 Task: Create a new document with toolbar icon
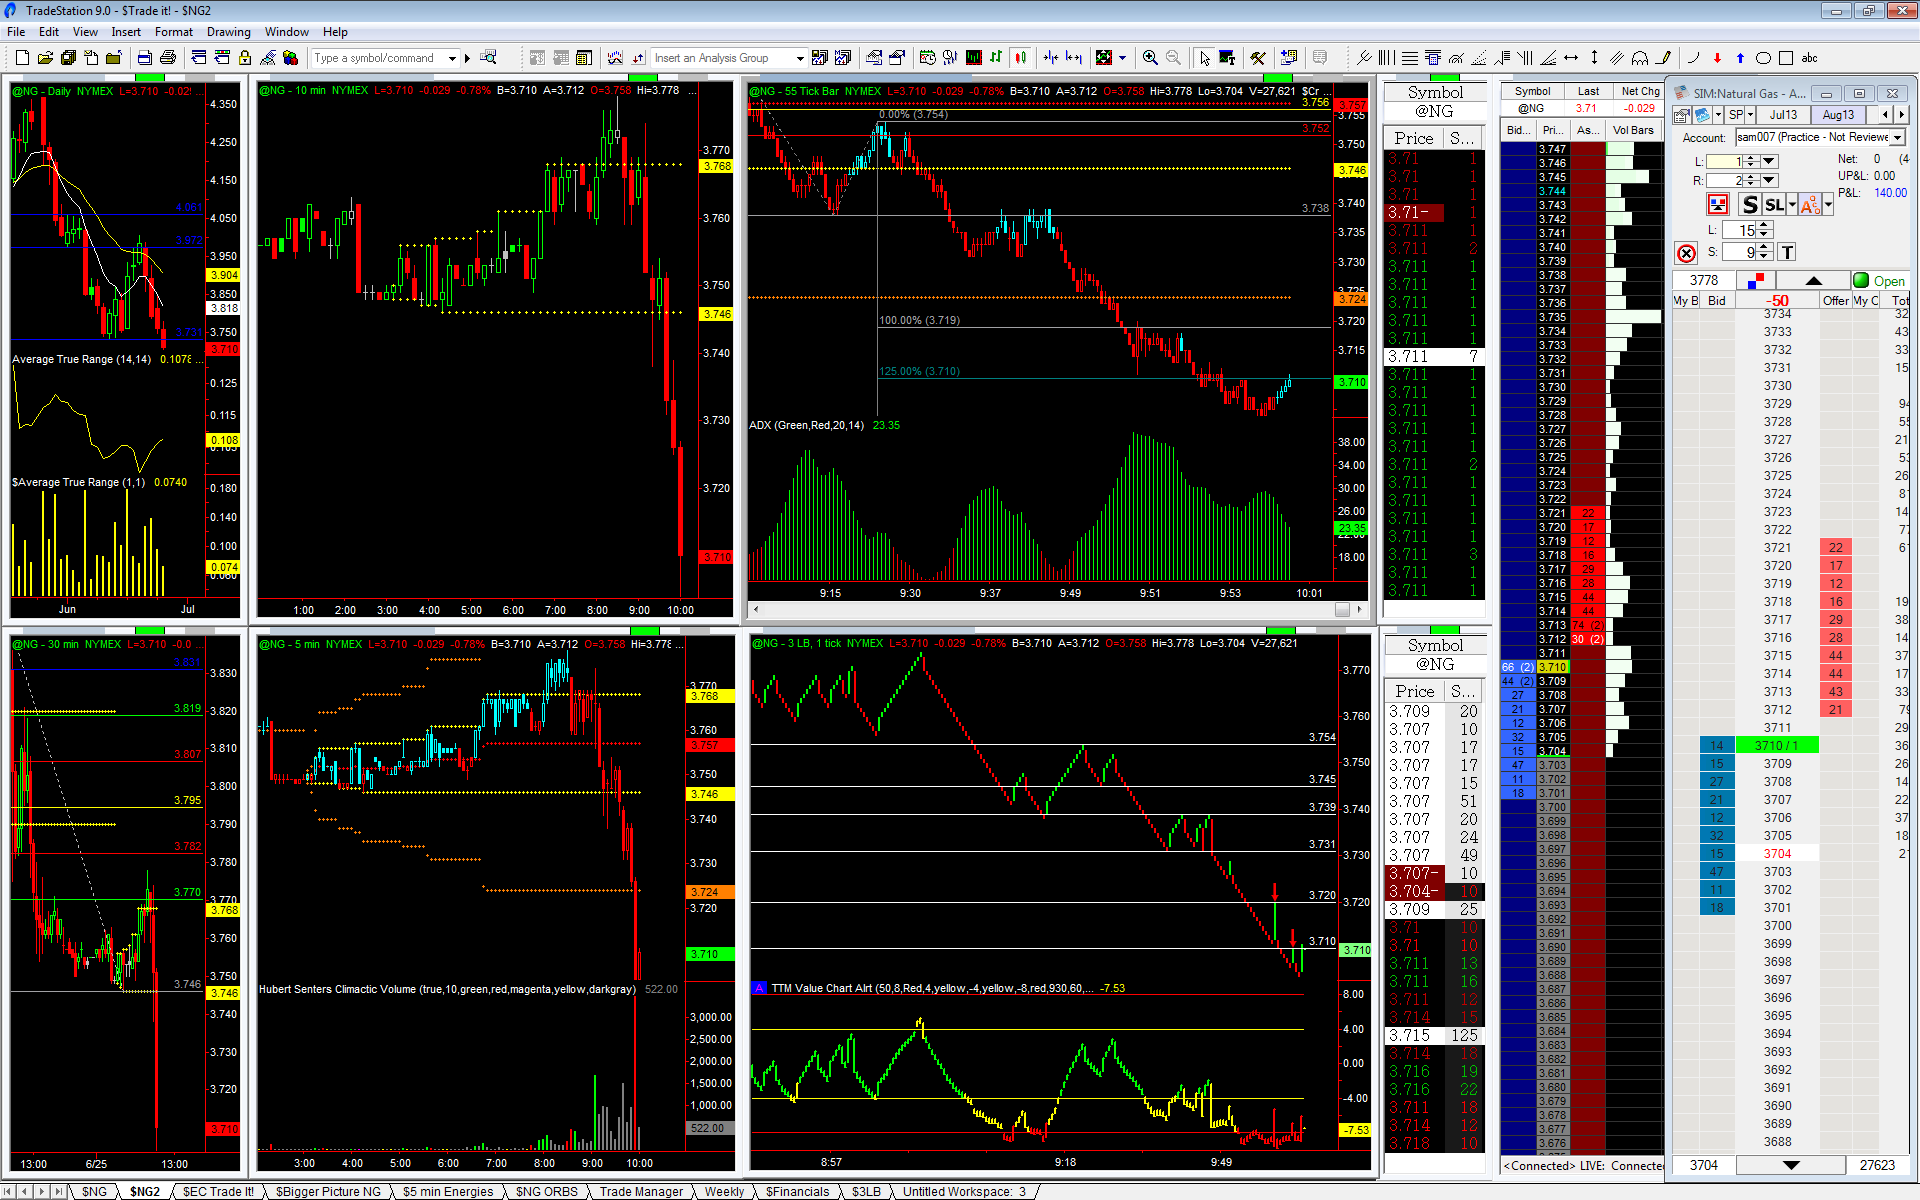point(22,58)
